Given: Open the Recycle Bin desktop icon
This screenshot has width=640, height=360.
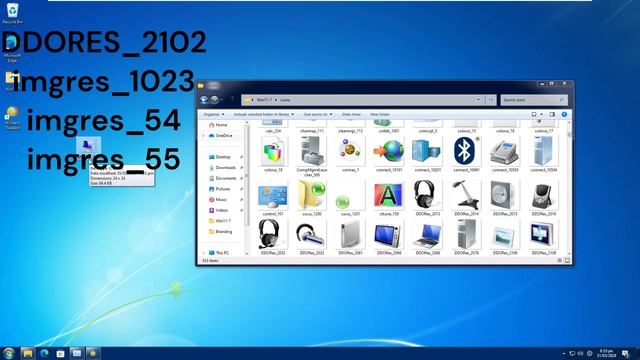Looking at the screenshot, I should [12, 13].
